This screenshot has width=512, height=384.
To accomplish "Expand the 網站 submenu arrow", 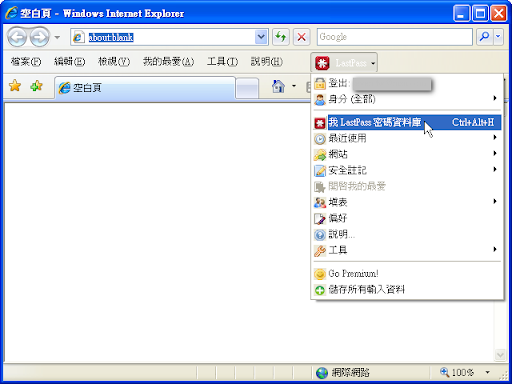I will 495,153.
